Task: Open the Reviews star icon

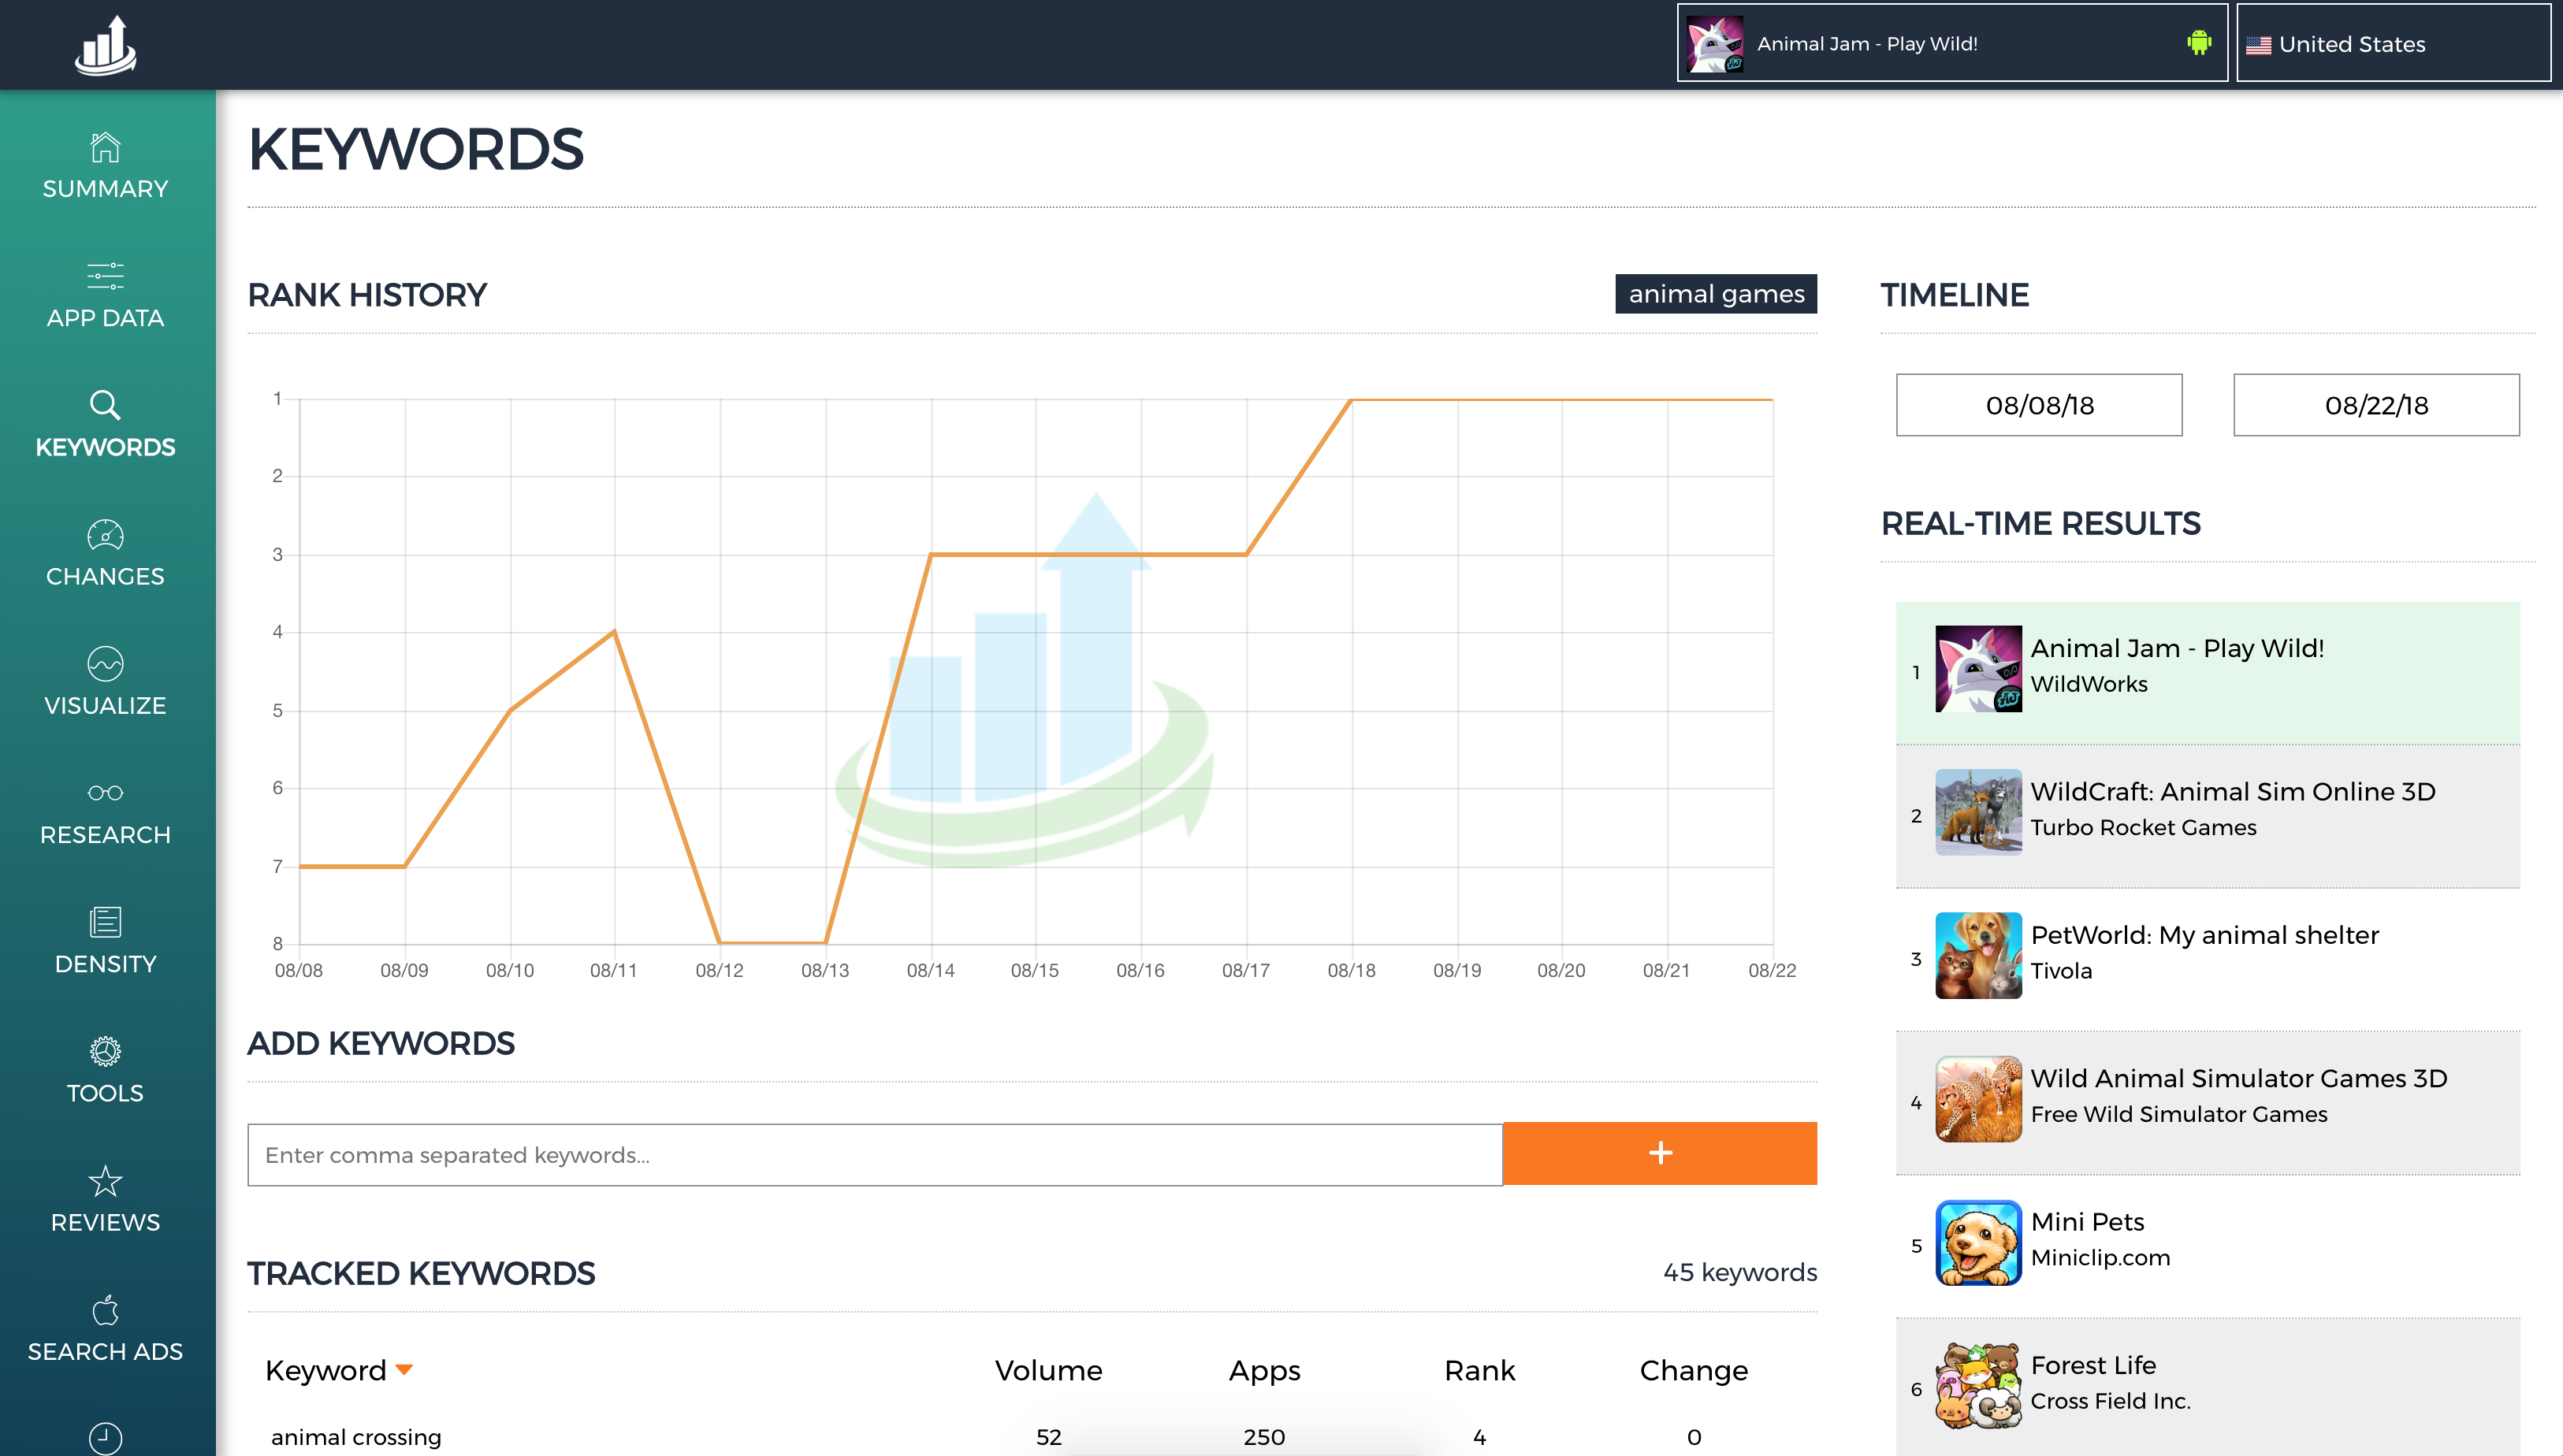Action: [105, 1181]
